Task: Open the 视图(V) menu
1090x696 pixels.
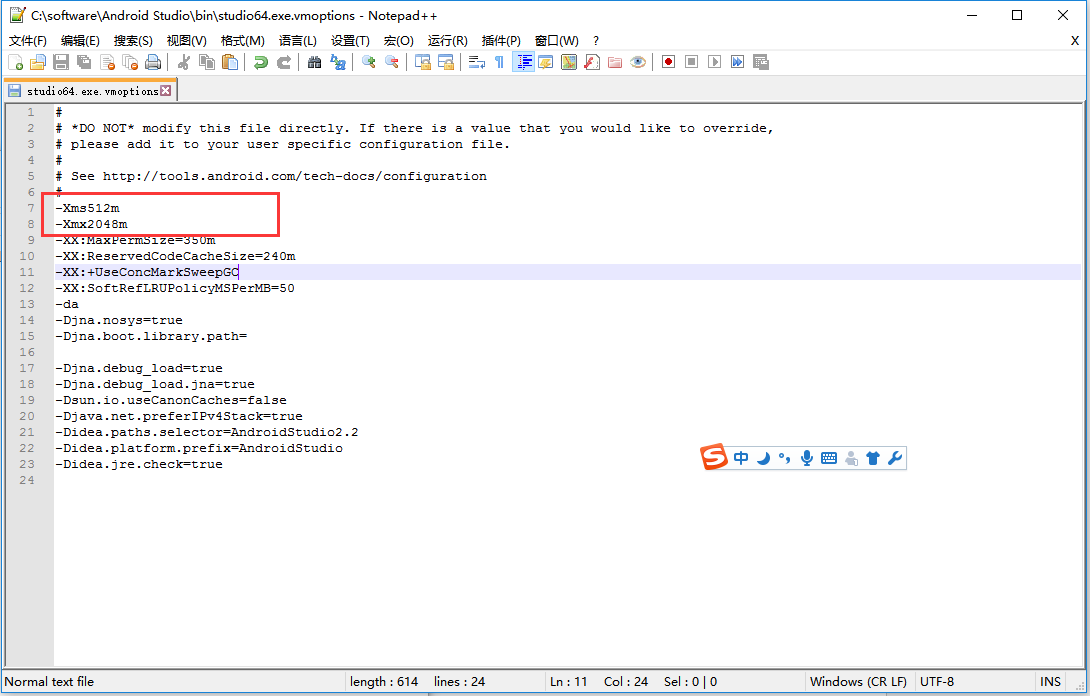Action: click(x=186, y=41)
